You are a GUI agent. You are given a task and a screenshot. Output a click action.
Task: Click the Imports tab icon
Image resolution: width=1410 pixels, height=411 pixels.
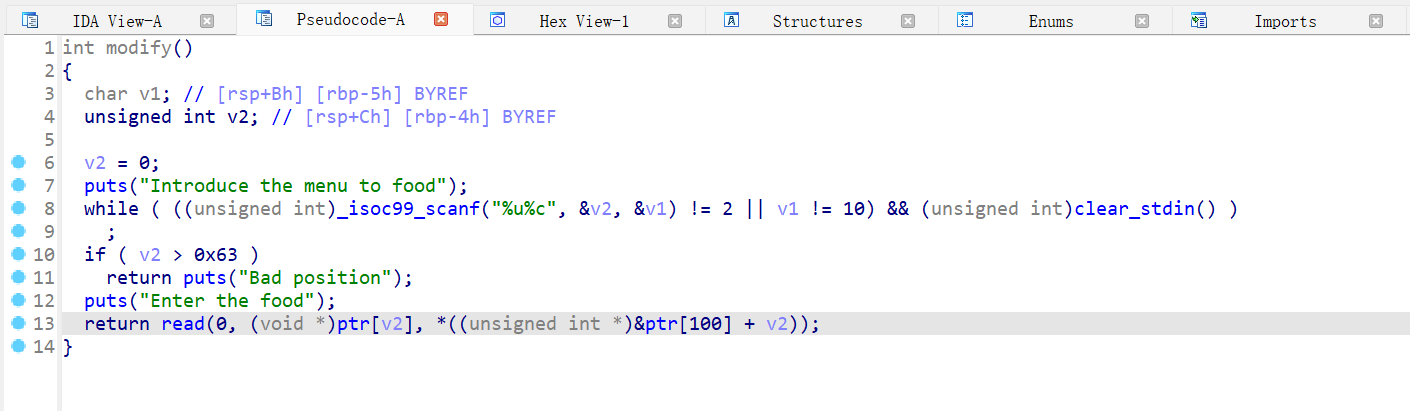1199,20
